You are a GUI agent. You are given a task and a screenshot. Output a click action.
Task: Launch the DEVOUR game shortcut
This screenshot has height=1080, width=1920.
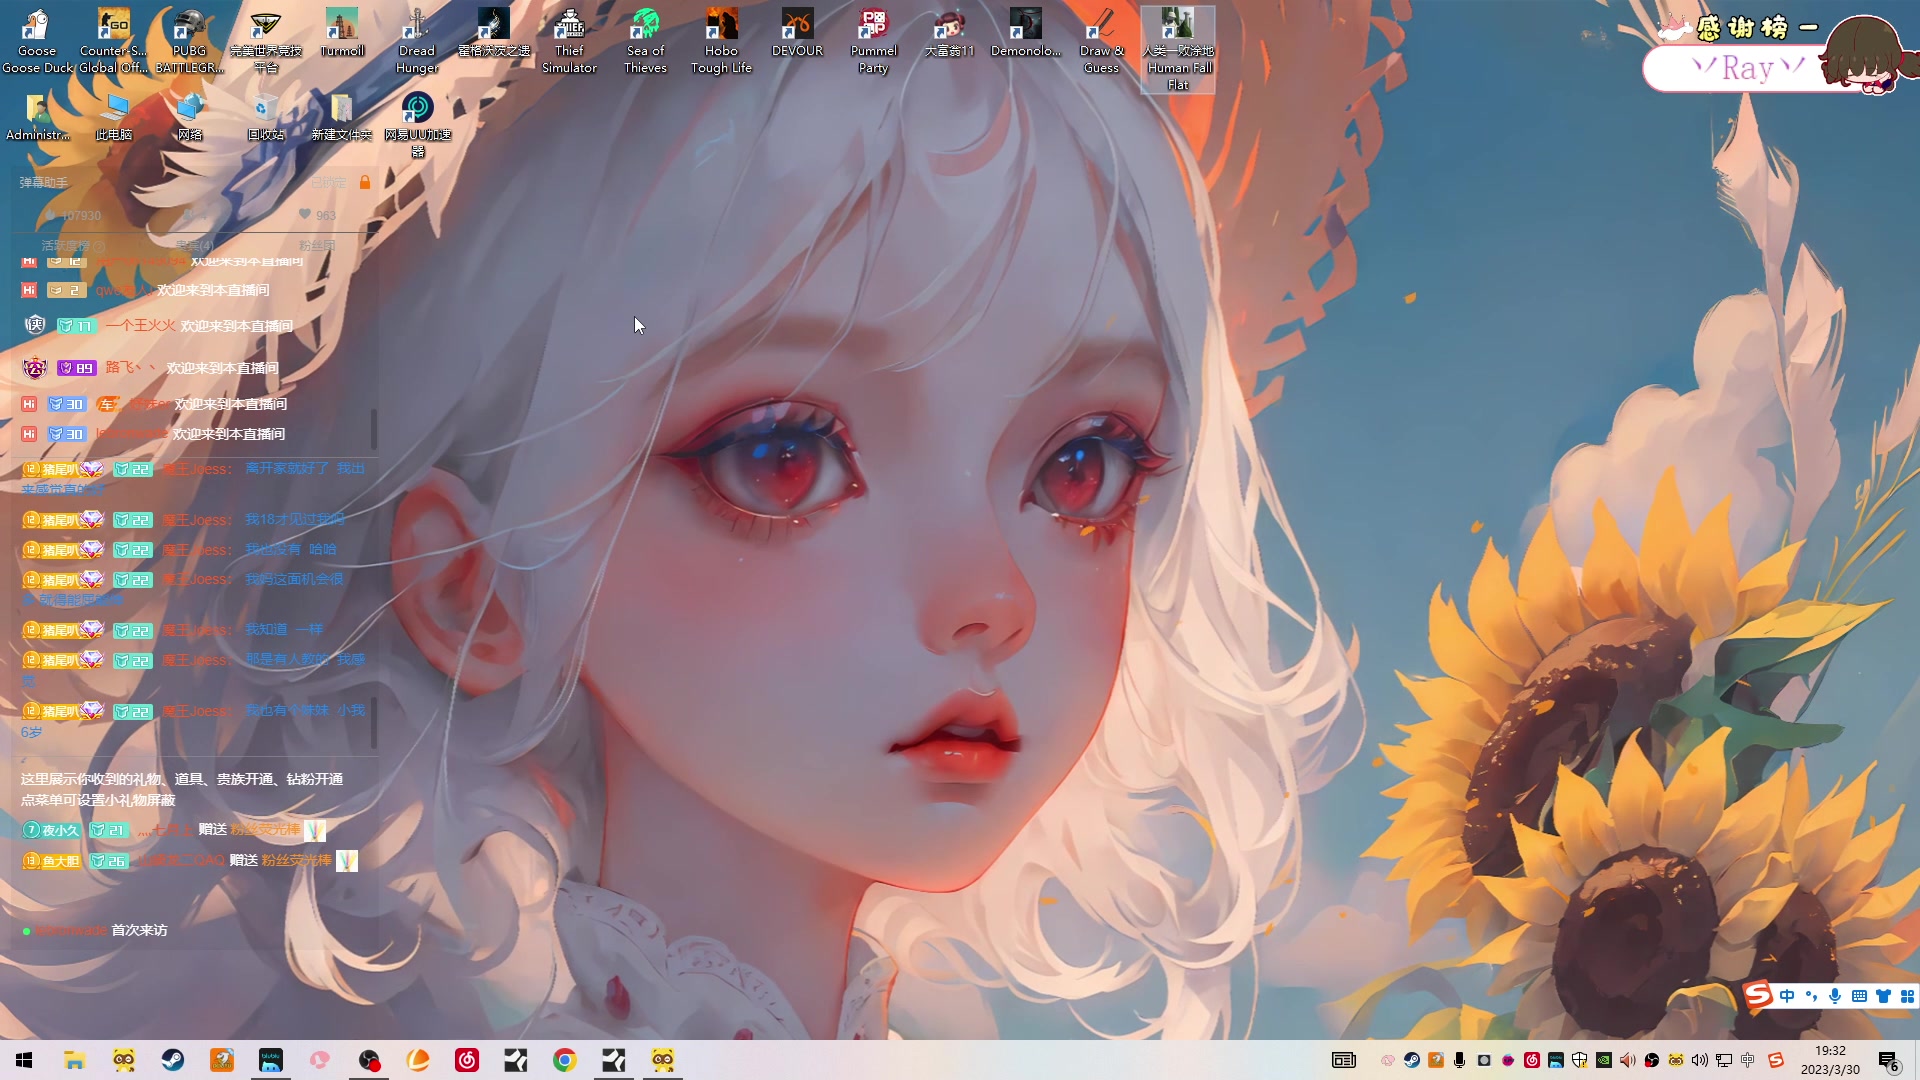797,34
